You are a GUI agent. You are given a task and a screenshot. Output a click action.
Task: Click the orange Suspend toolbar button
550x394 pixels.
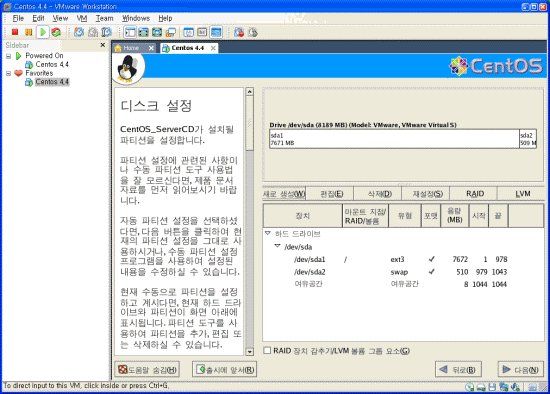coord(29,32)
